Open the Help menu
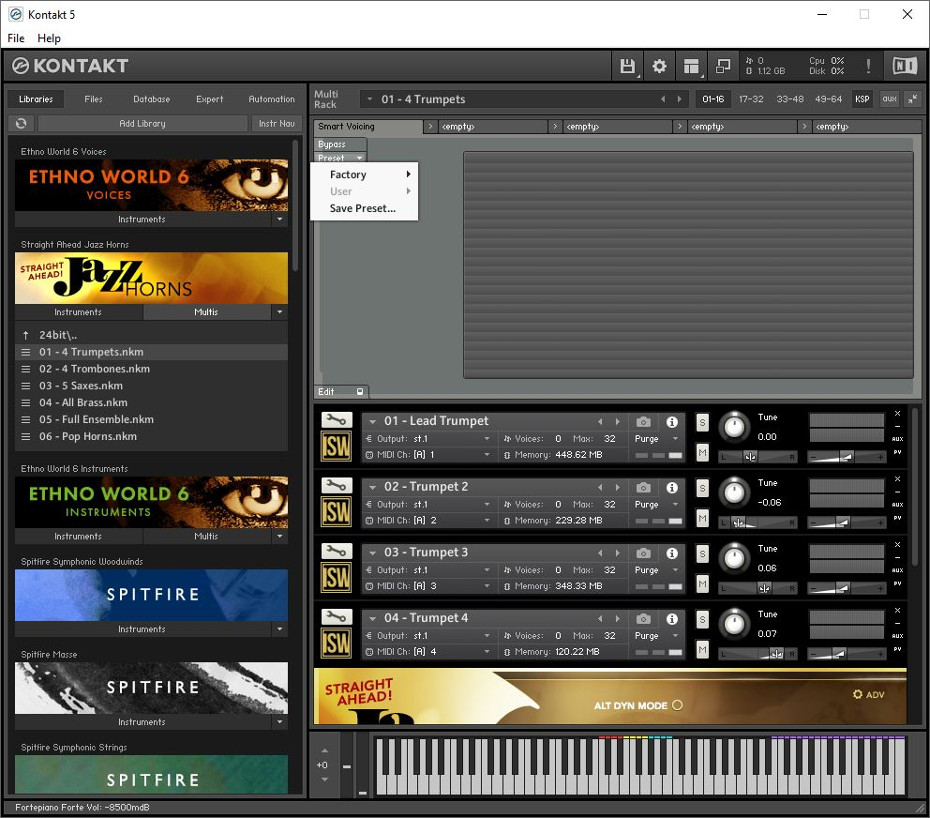 pyautogui.click(x=49, y=38)
